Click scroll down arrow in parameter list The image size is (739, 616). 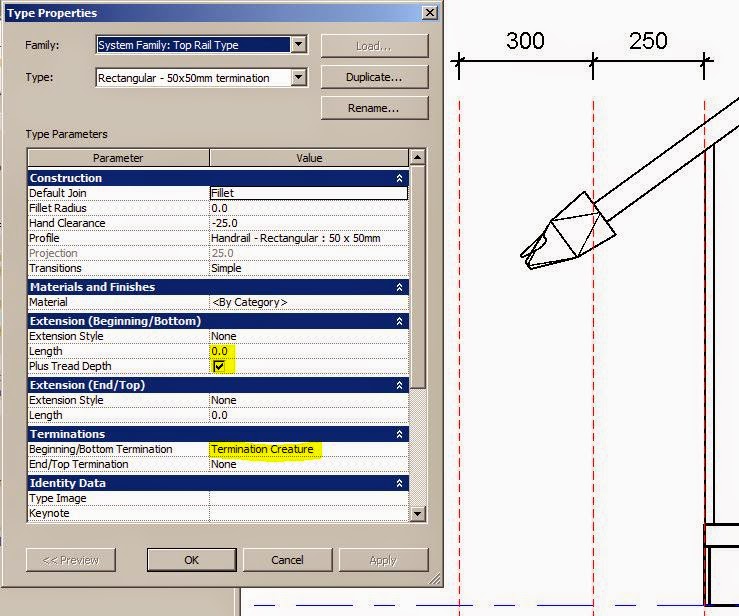[x=418, y=513]
